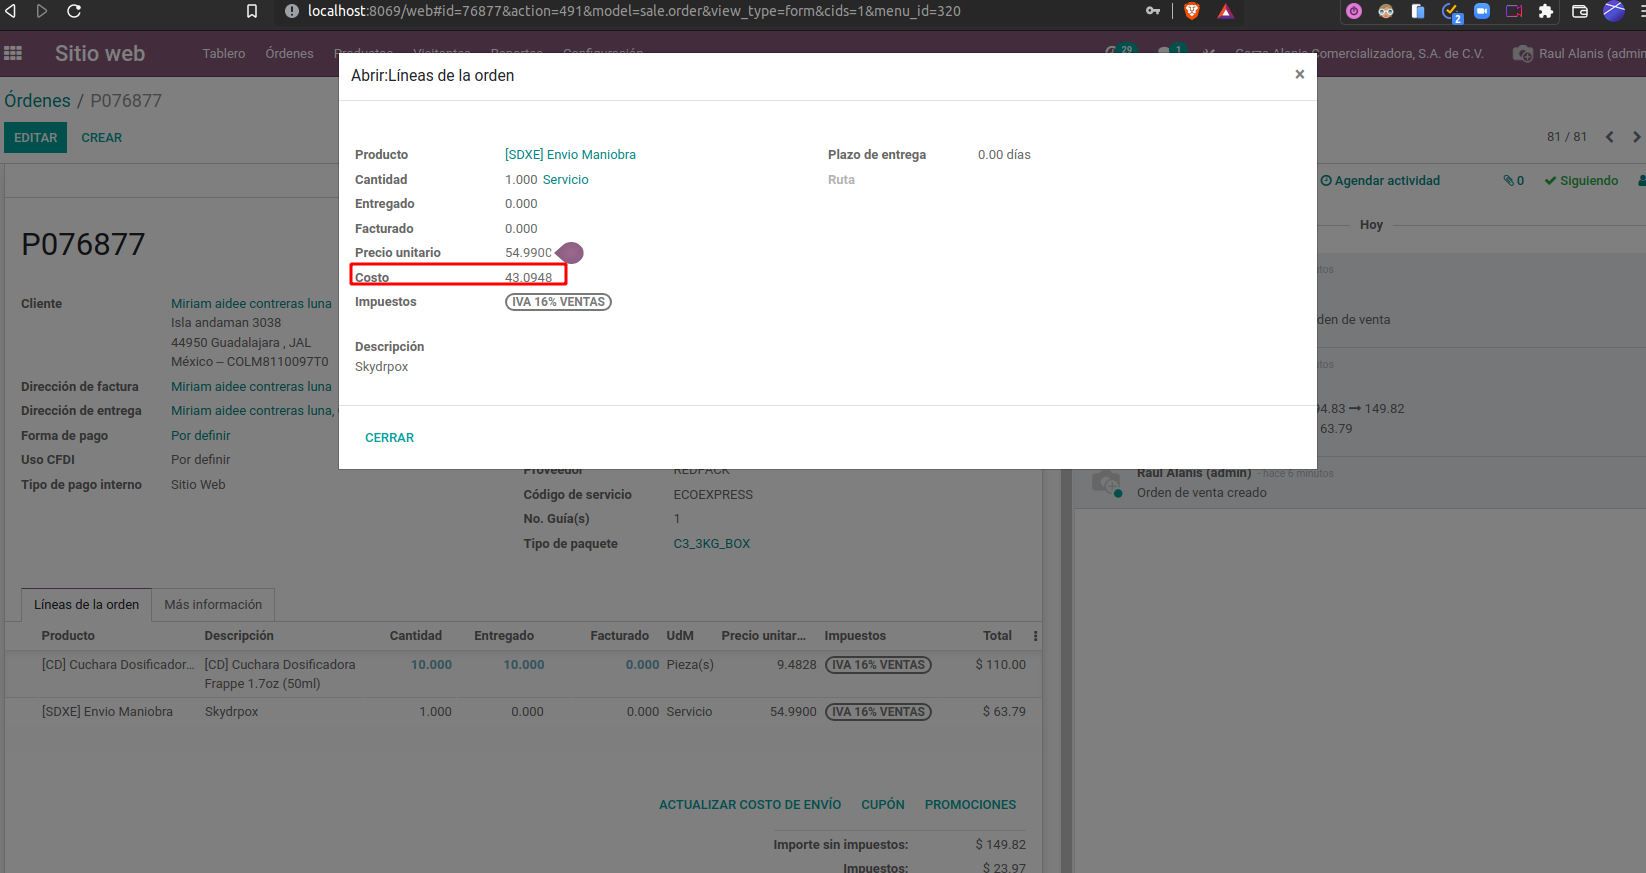Click the Servicio unit of measure link

[x=565, y=180]
